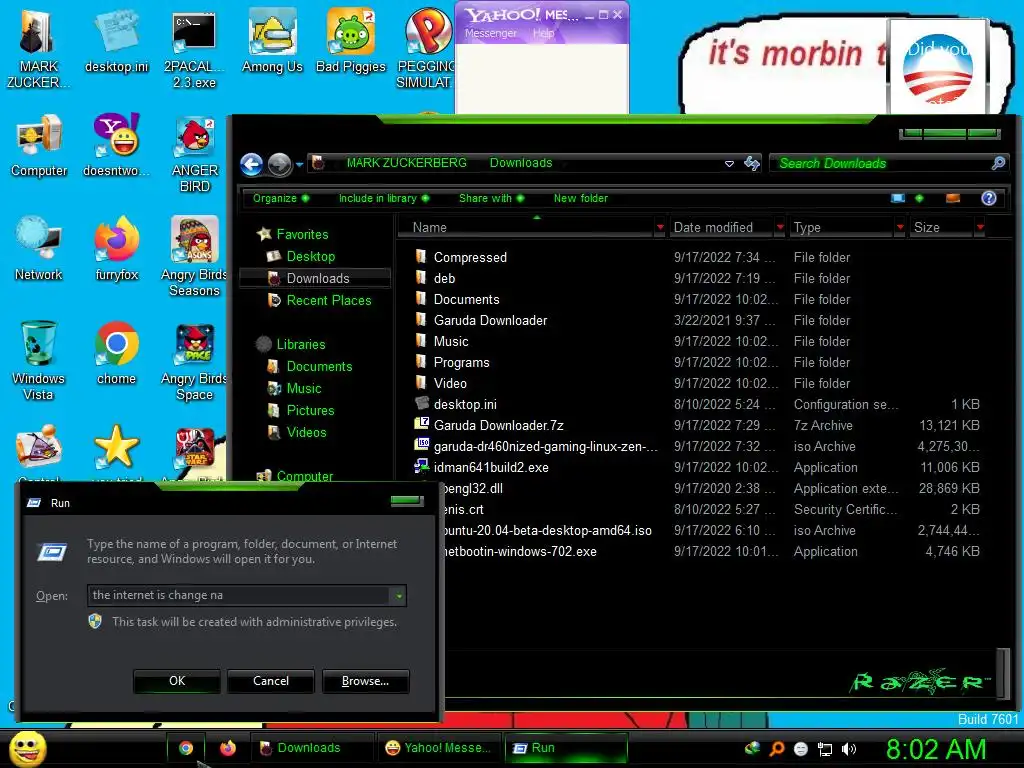Screen dimensions: 1024x768
Task: Open the Share with dropdown
Action: pos(491,198)
